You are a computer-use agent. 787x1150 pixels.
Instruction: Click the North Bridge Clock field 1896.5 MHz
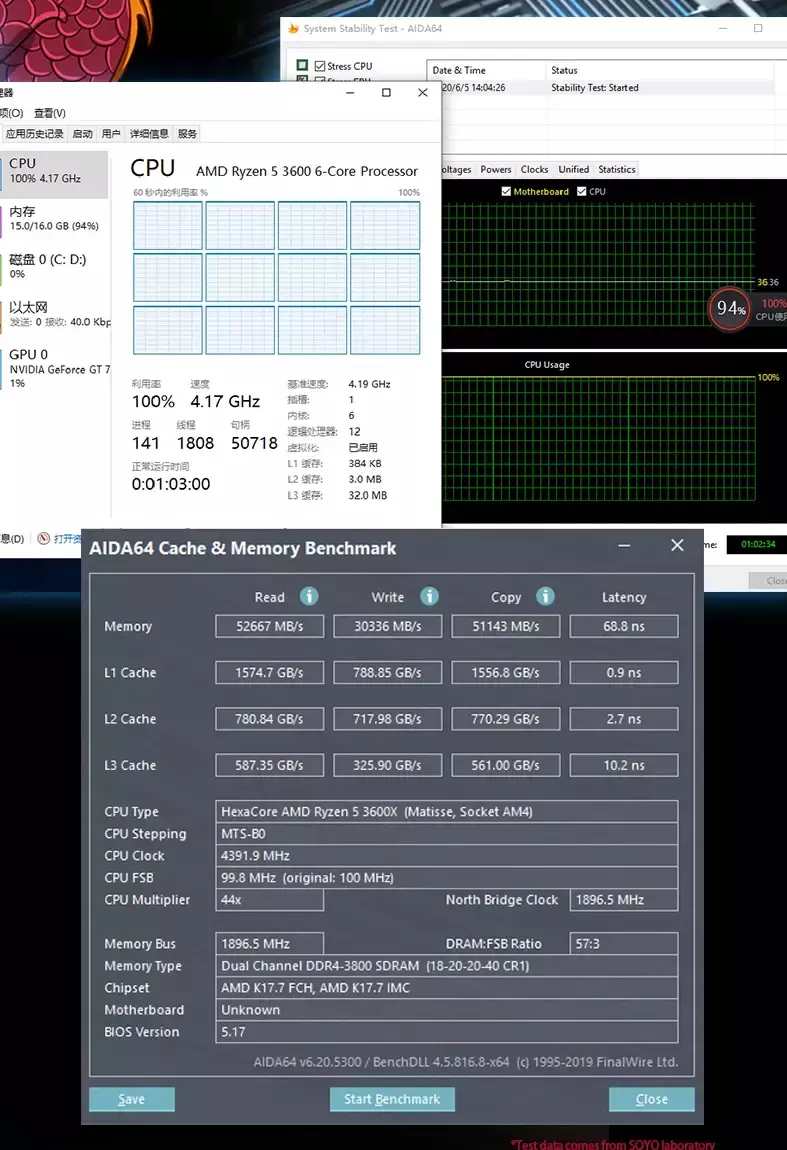(623, 900)
